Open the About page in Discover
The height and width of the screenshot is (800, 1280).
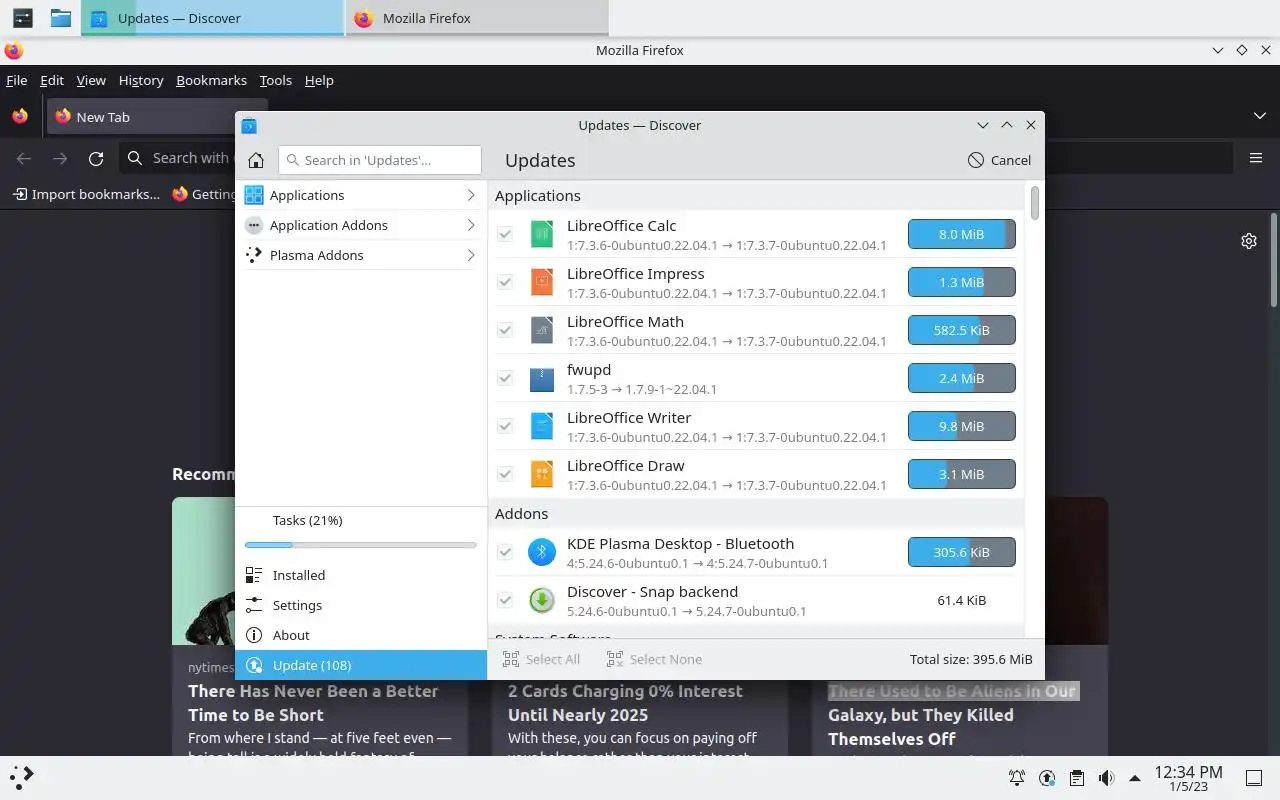[x=361, y=635]
